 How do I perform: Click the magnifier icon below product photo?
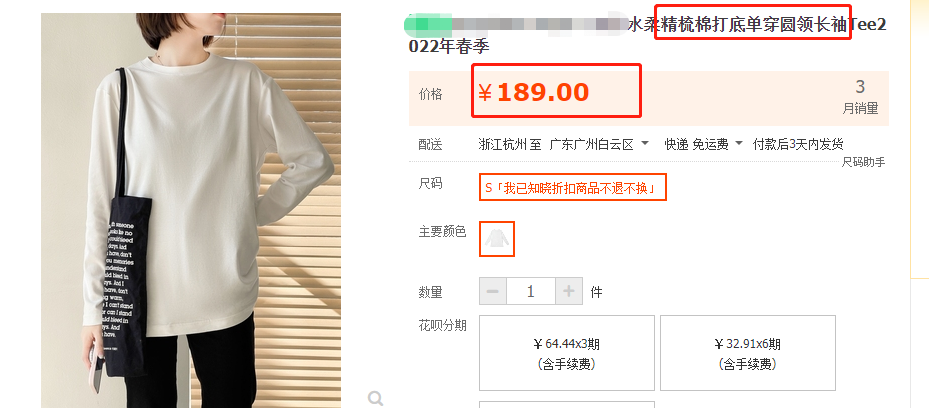coord(375,399)
